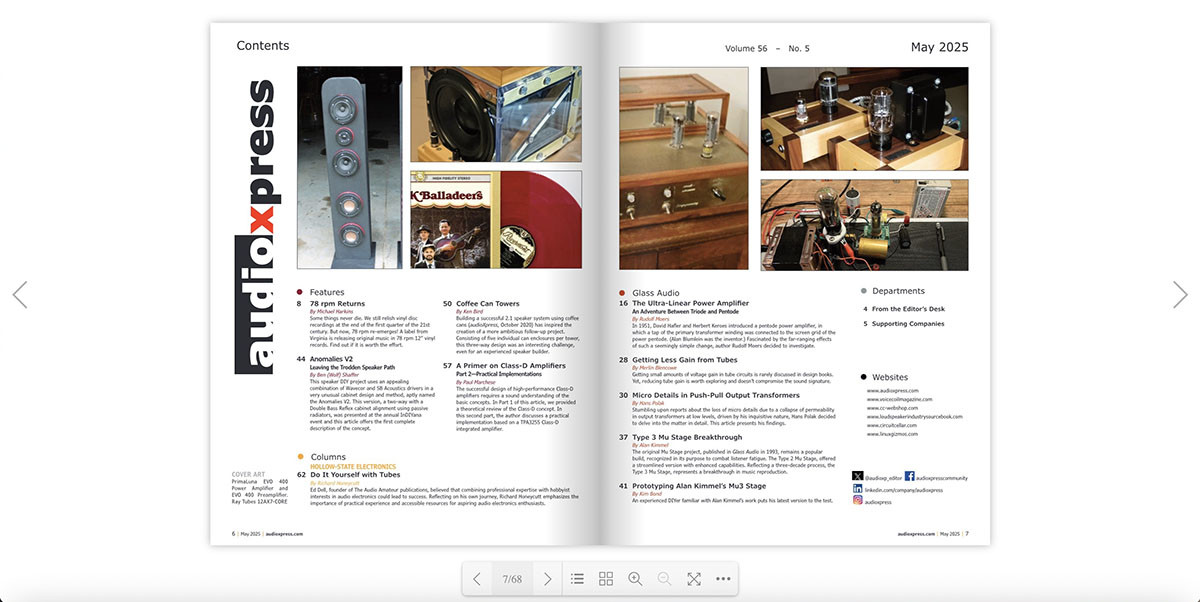Viewport: 1200px width, 602px height.
Task: Click the tall tower speaker photo
Action: coord(350,167)
